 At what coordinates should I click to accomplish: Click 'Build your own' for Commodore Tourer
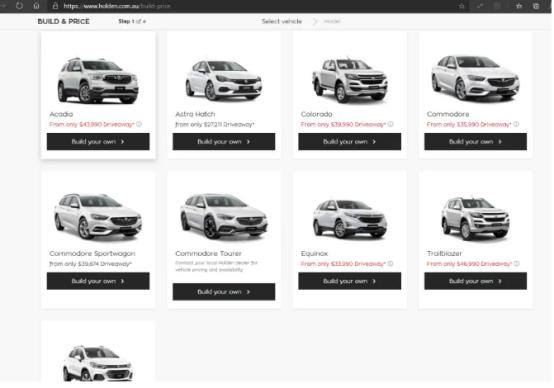coord(224,292)
